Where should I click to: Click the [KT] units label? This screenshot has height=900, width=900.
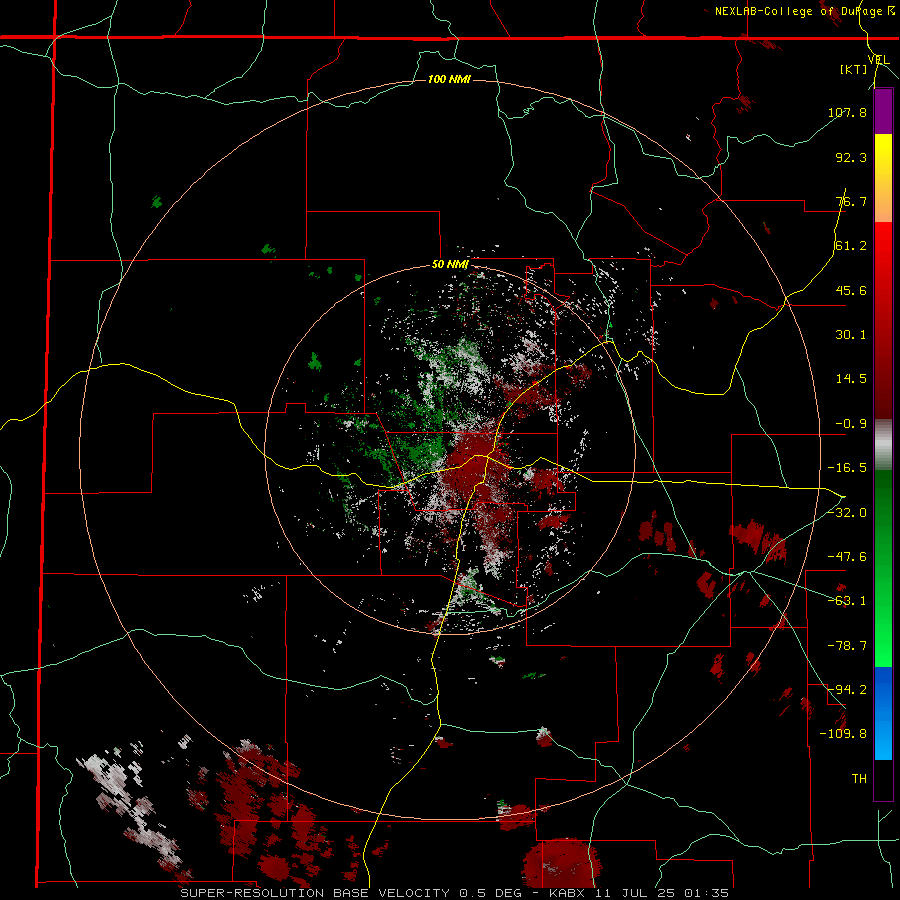[x=854, y=69]
